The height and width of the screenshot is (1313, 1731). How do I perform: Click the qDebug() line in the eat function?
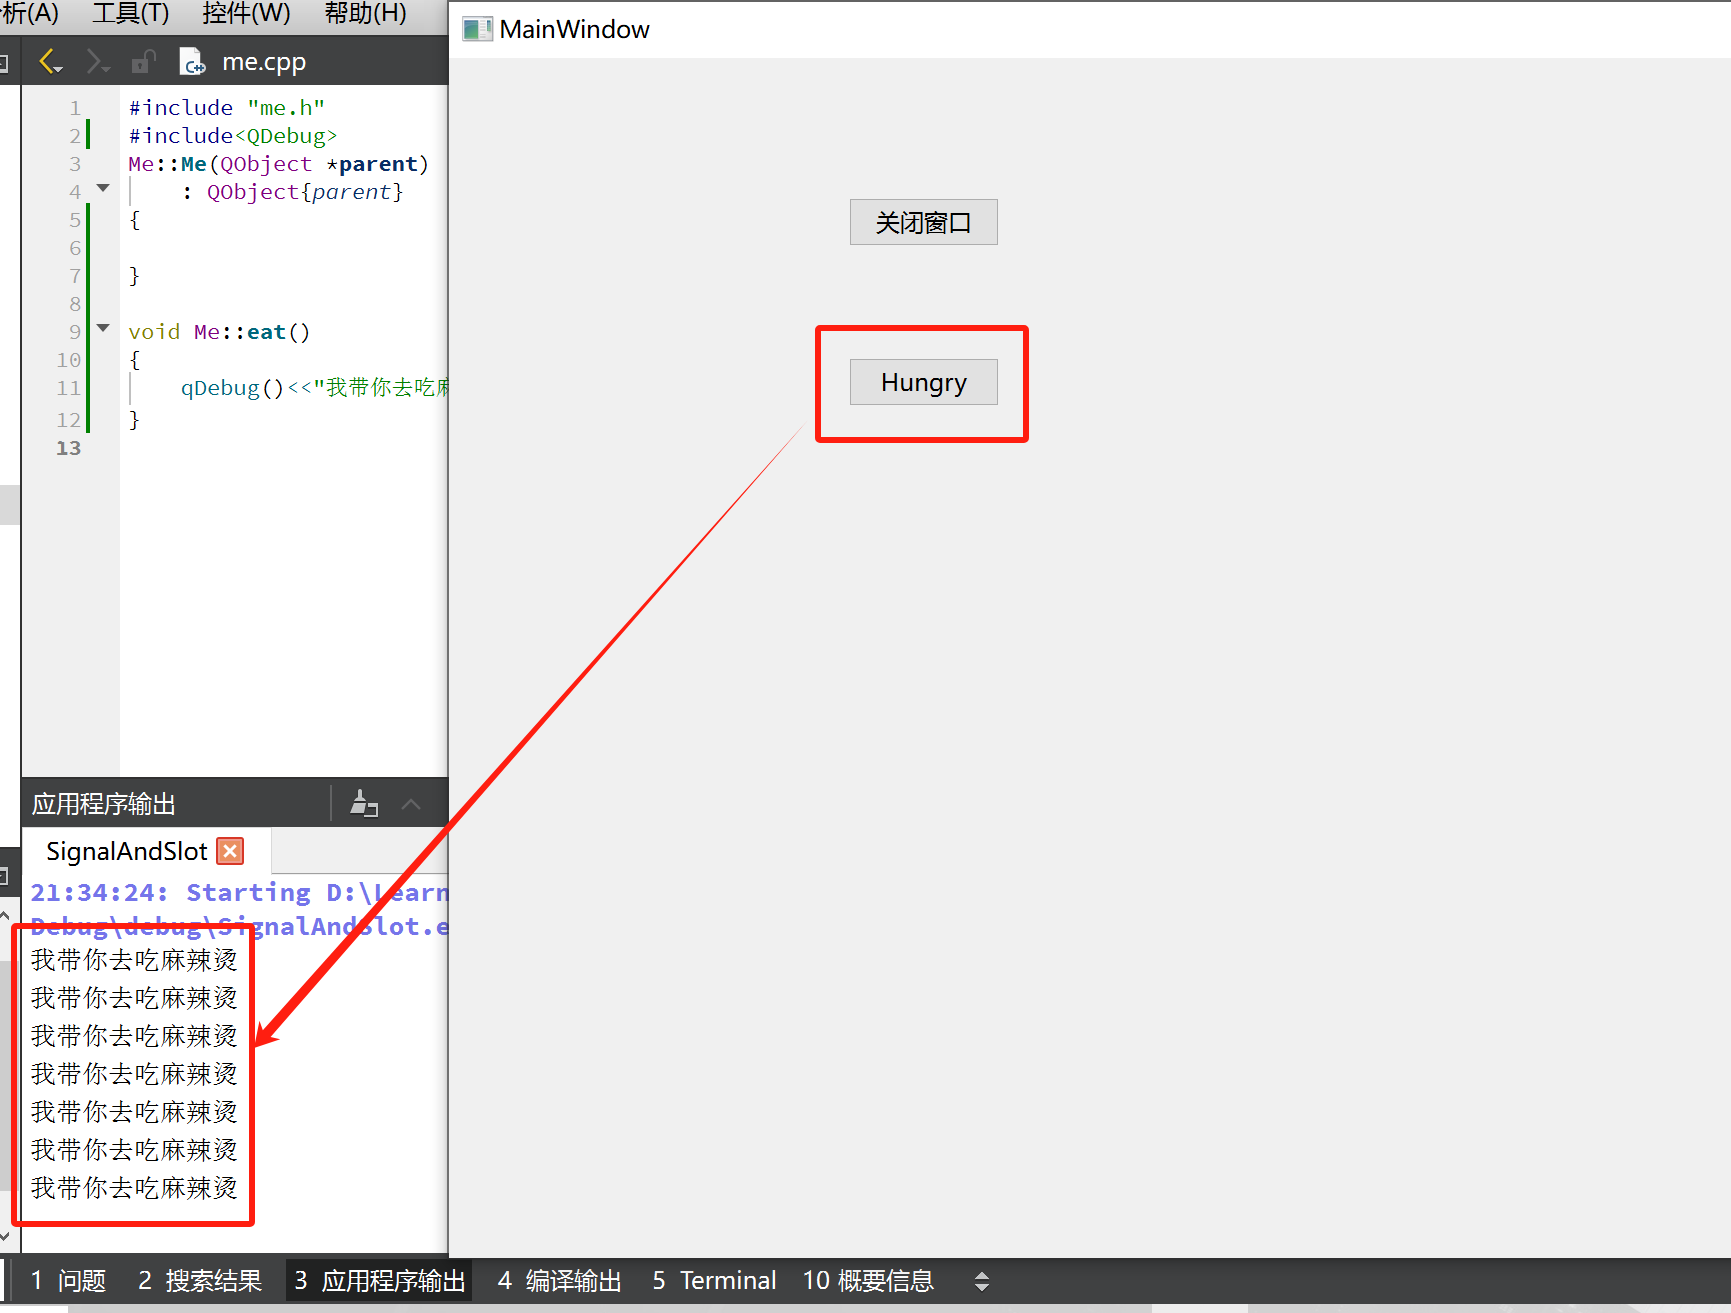tap(314, 388)
